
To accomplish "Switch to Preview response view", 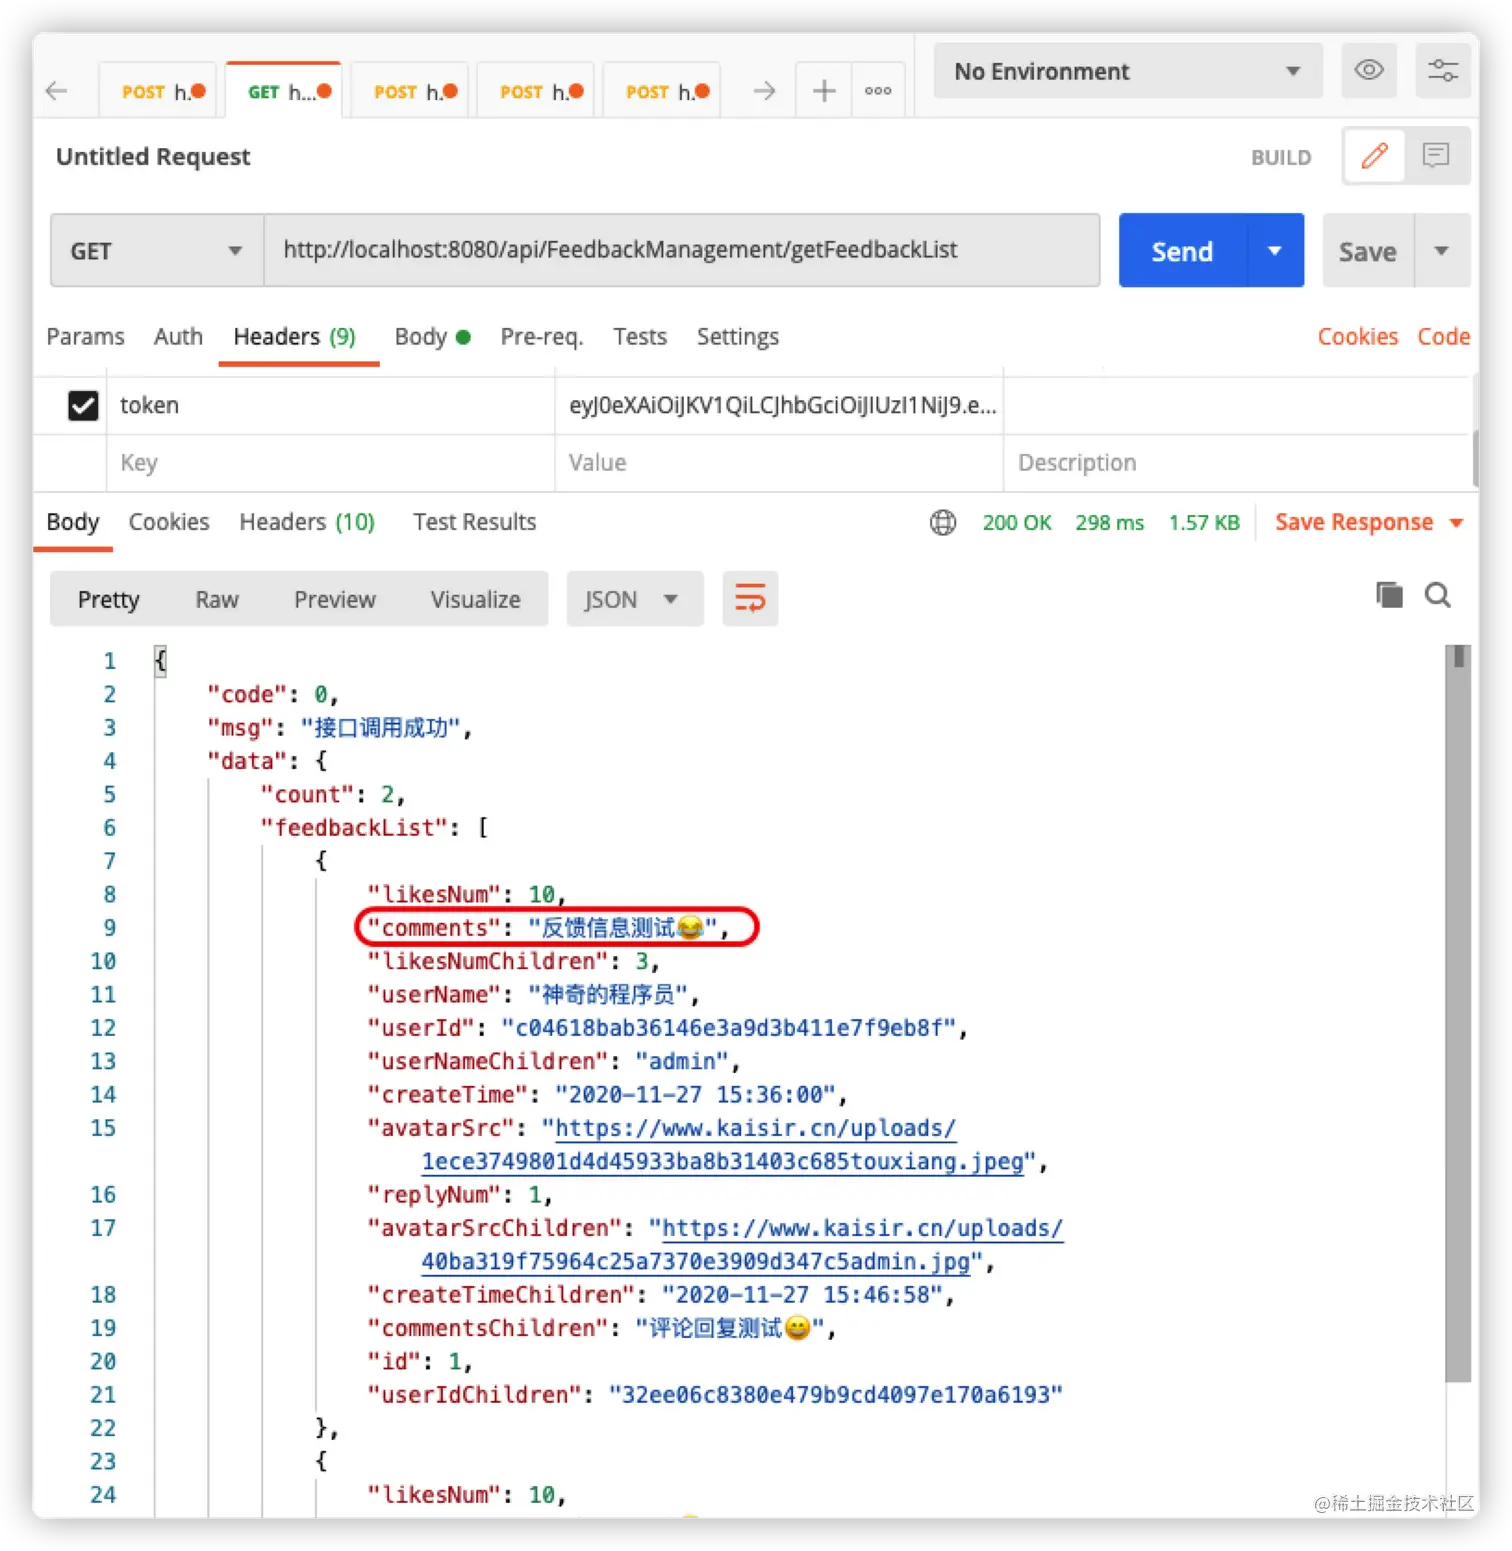I will (335, 599).
